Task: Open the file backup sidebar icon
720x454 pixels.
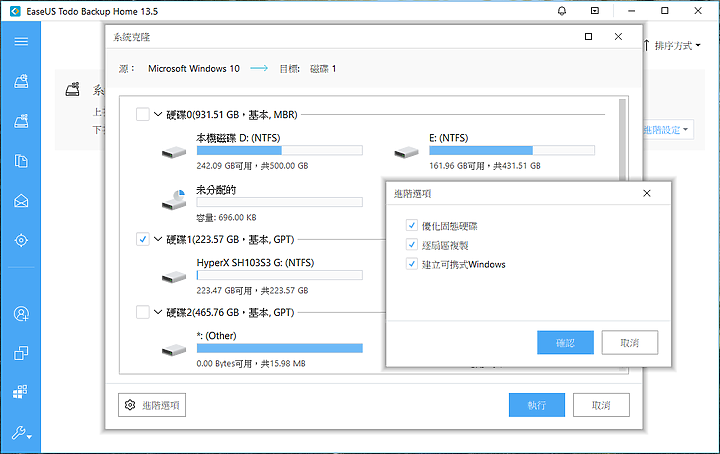Action: [21, 161]
